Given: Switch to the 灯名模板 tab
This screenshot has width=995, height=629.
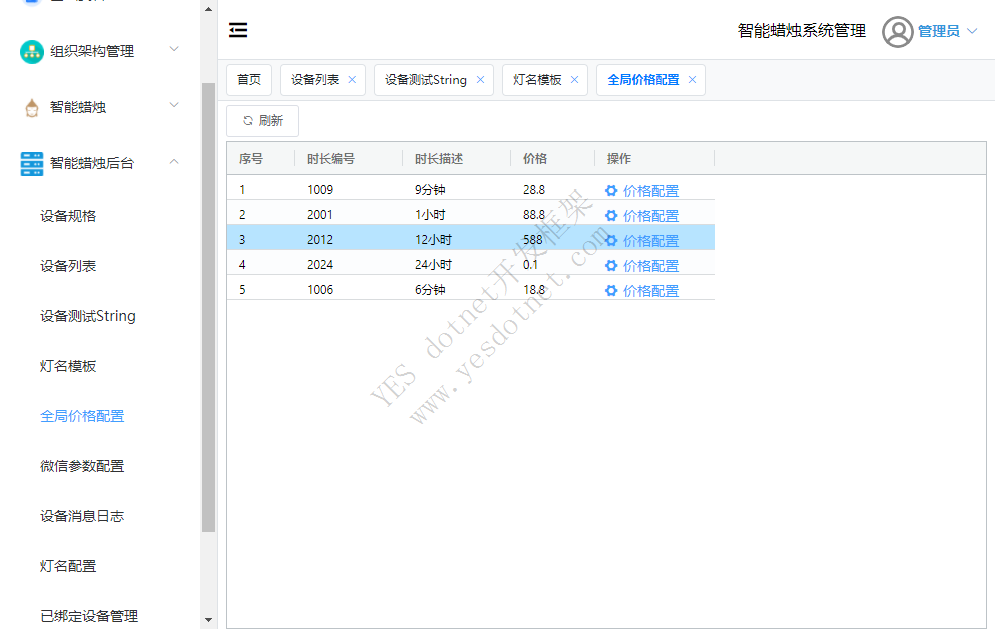Looking at the screenshot, I should (x=537, y=80).
